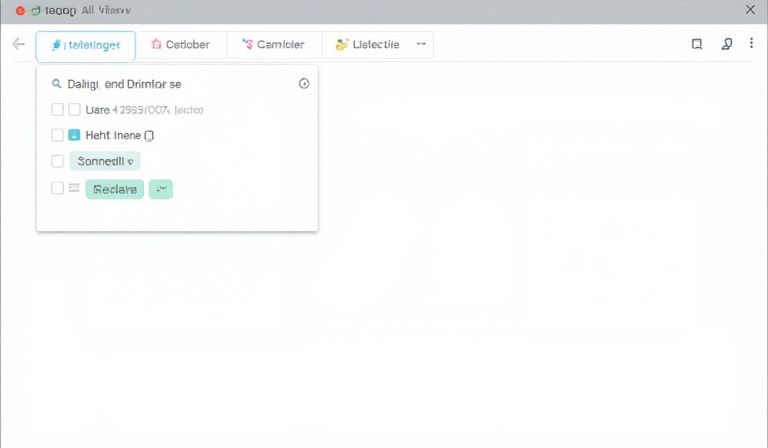Screen dimensions: 768x448
Task: Click the grey lines icon beside Reclare
Action: 74,188
